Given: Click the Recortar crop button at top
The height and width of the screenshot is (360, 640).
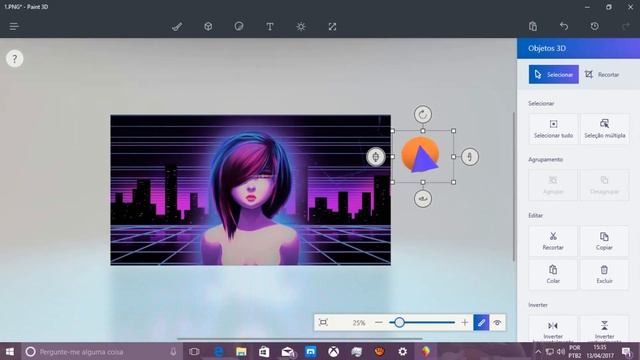Looking at the screenshot, I should (x=602, y=74).
